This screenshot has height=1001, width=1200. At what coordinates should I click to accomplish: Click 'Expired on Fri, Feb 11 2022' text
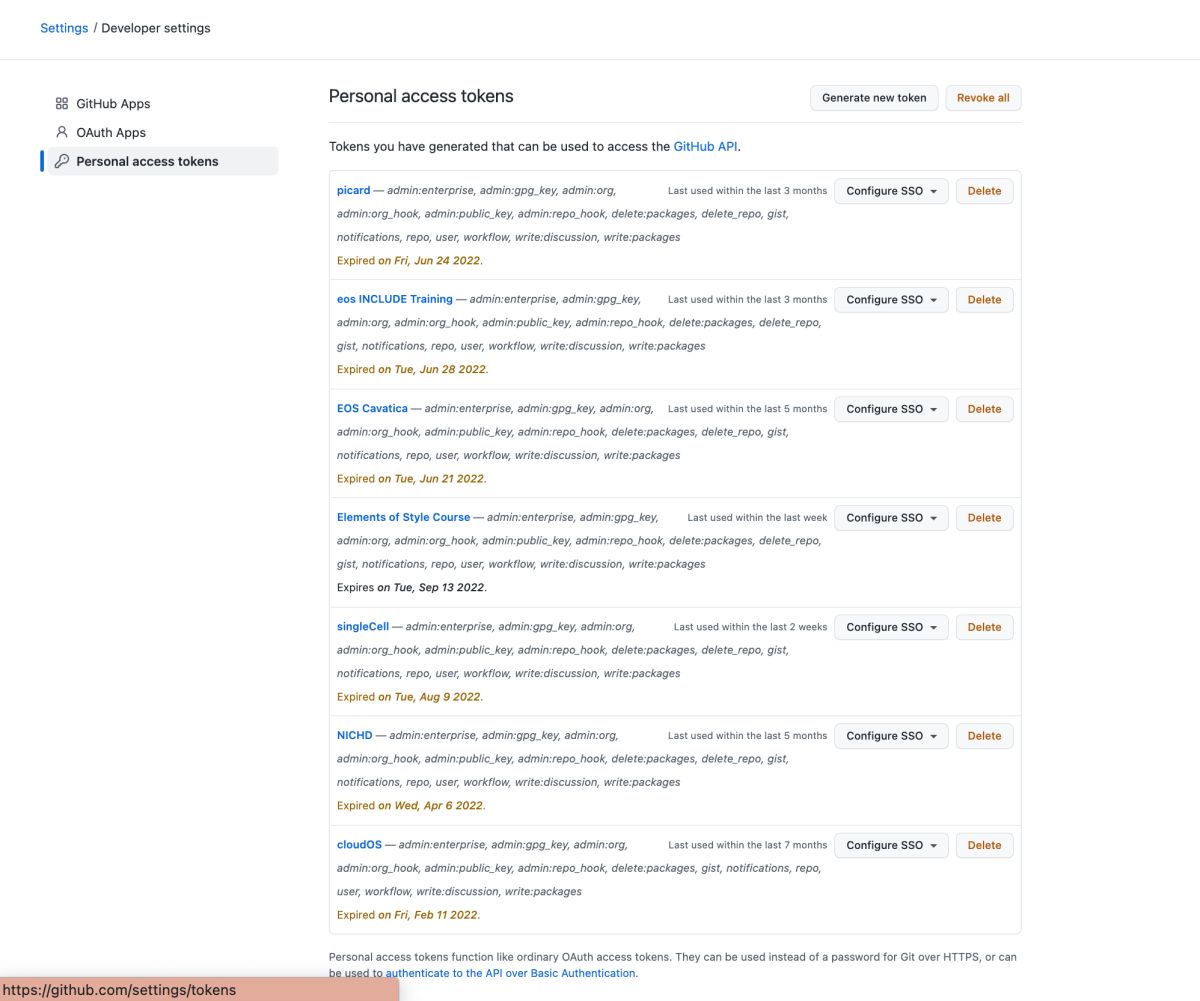408,914
